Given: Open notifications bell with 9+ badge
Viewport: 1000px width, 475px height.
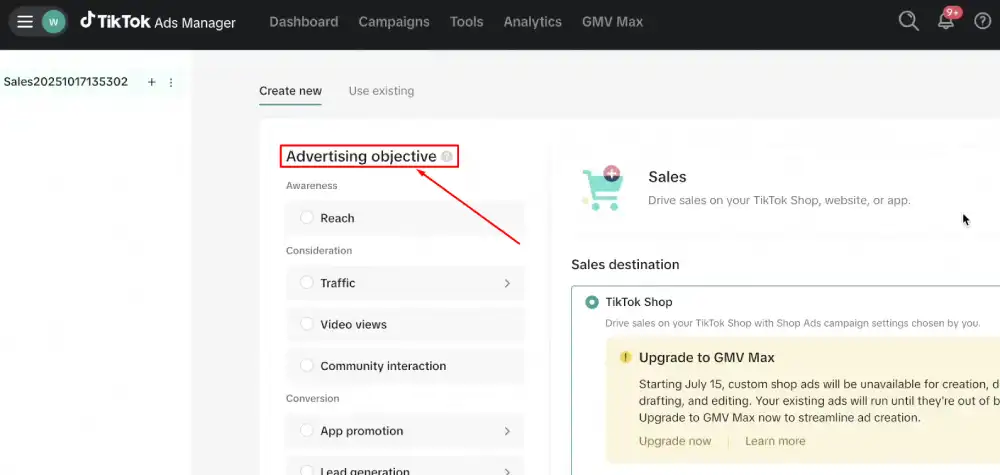Looking at the screenshot, I should (x=946, y=20).
